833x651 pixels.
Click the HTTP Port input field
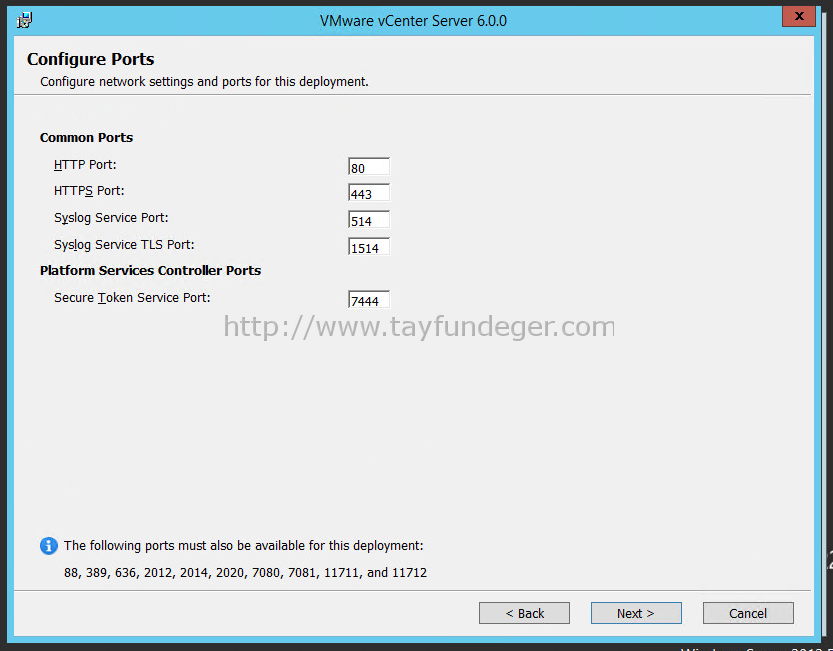(x=369, y=167)
